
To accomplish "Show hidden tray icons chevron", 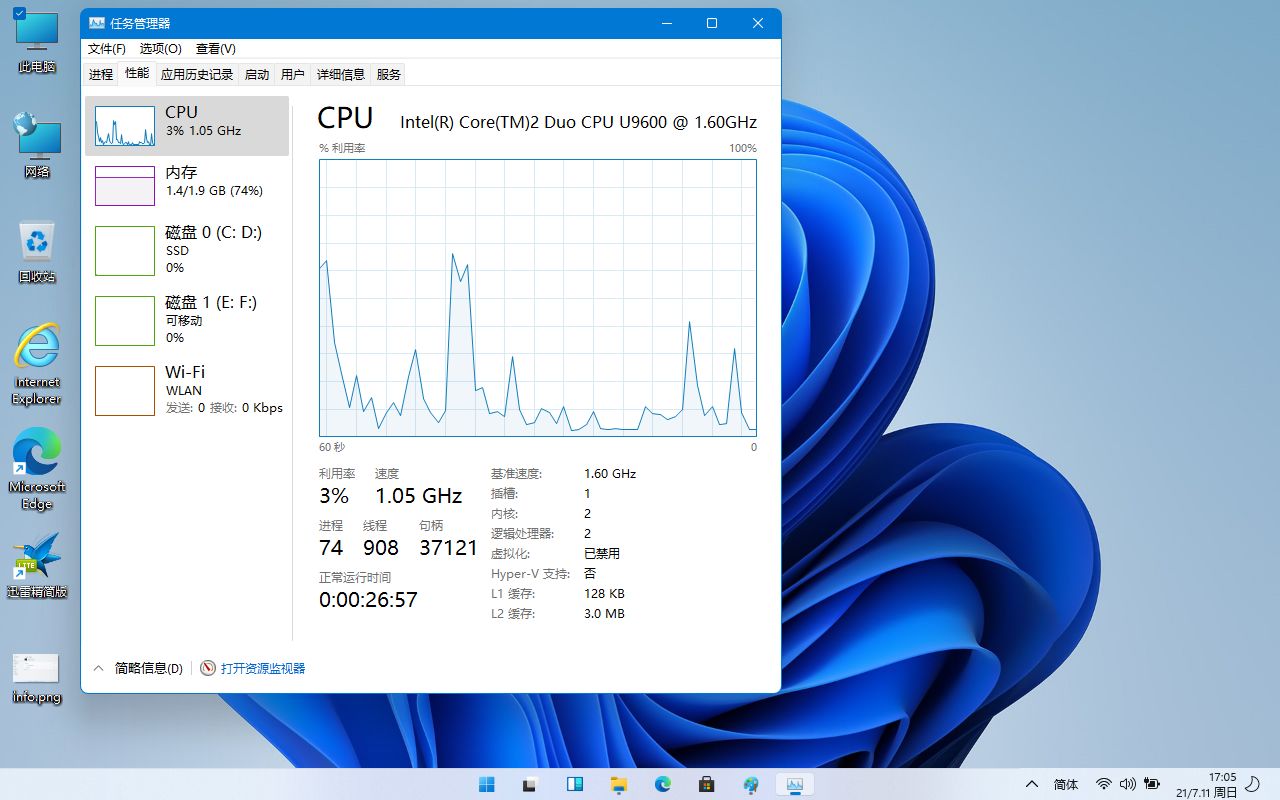I will click(1032, 784).
